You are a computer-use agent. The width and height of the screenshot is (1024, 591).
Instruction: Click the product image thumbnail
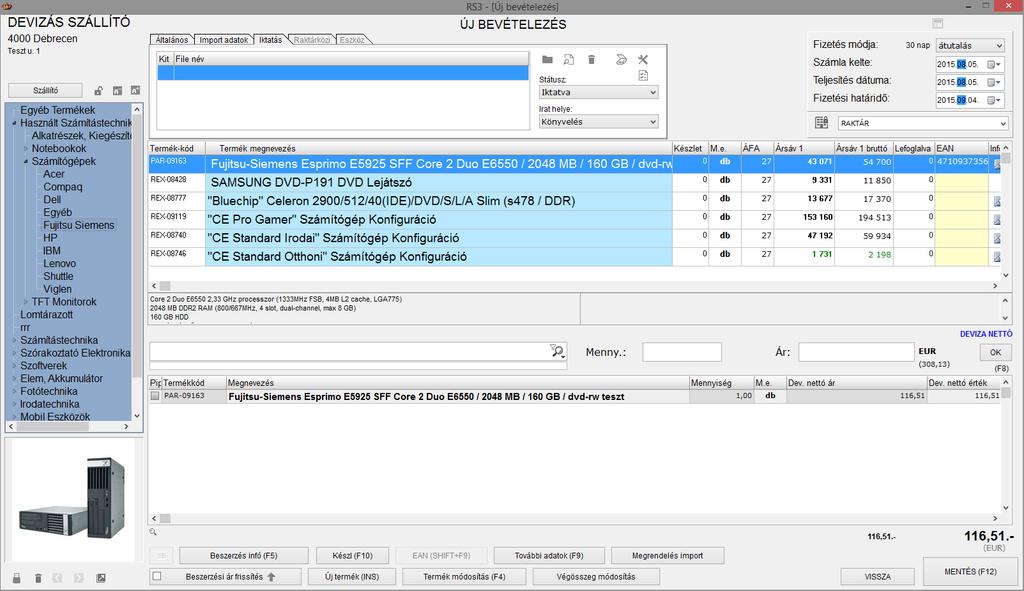(x=72, y=498)
